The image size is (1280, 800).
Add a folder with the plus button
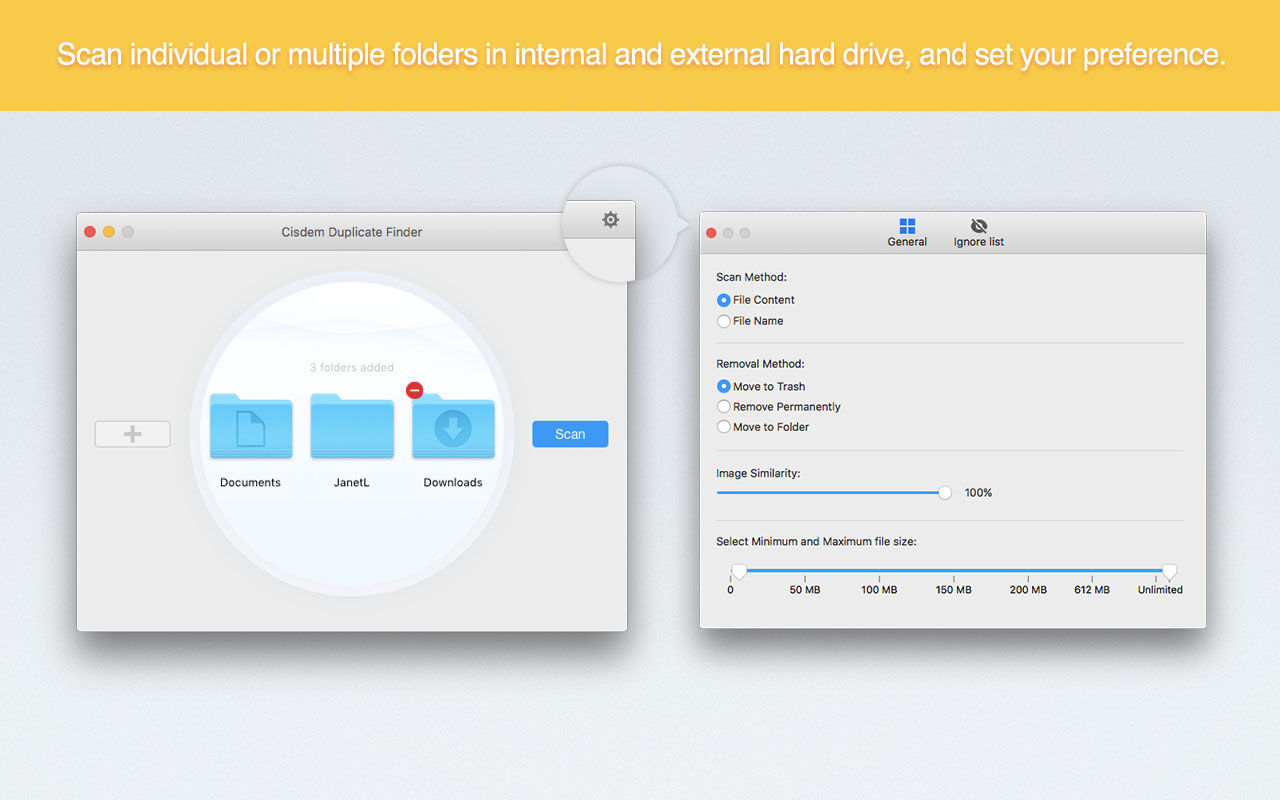coord(132,434)
